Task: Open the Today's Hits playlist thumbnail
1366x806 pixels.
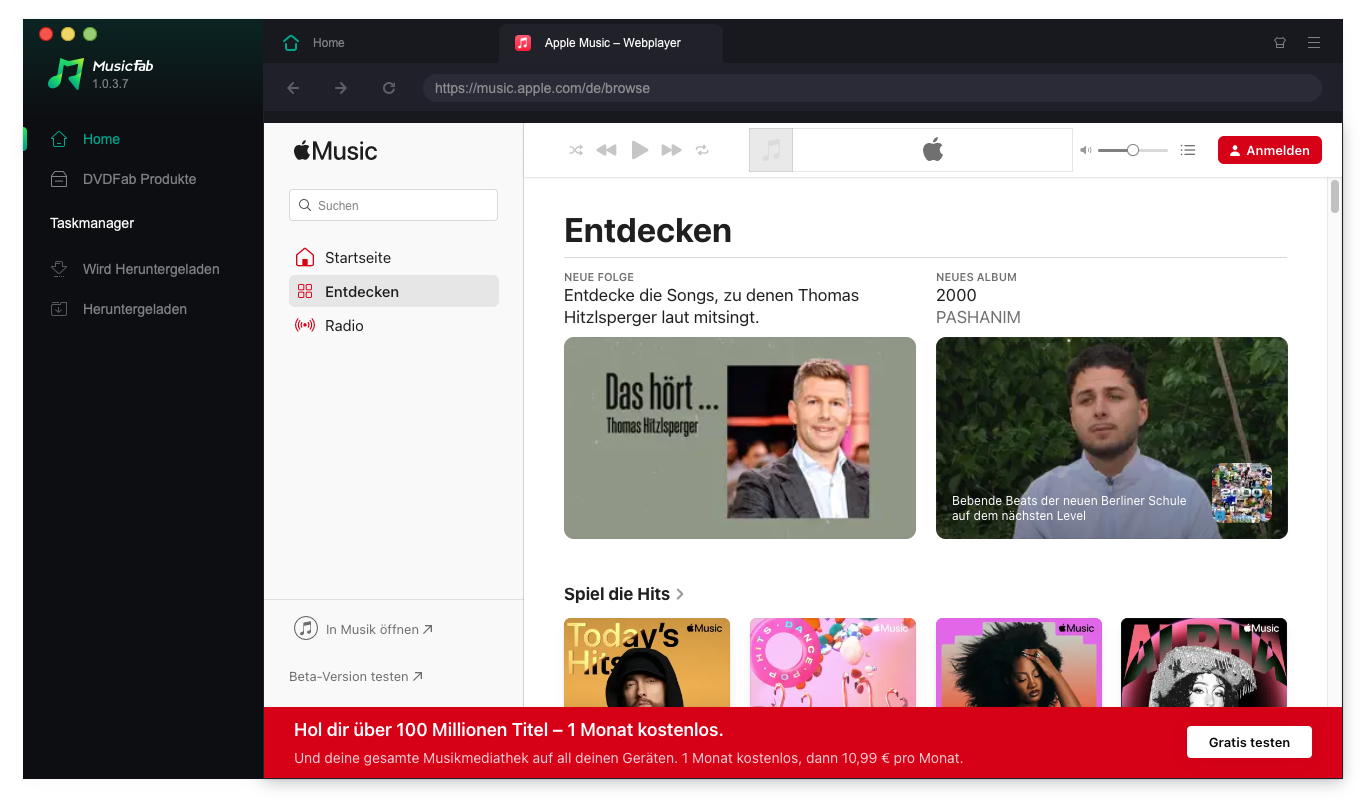Action: pyautogui.click(x=647, y=662)
